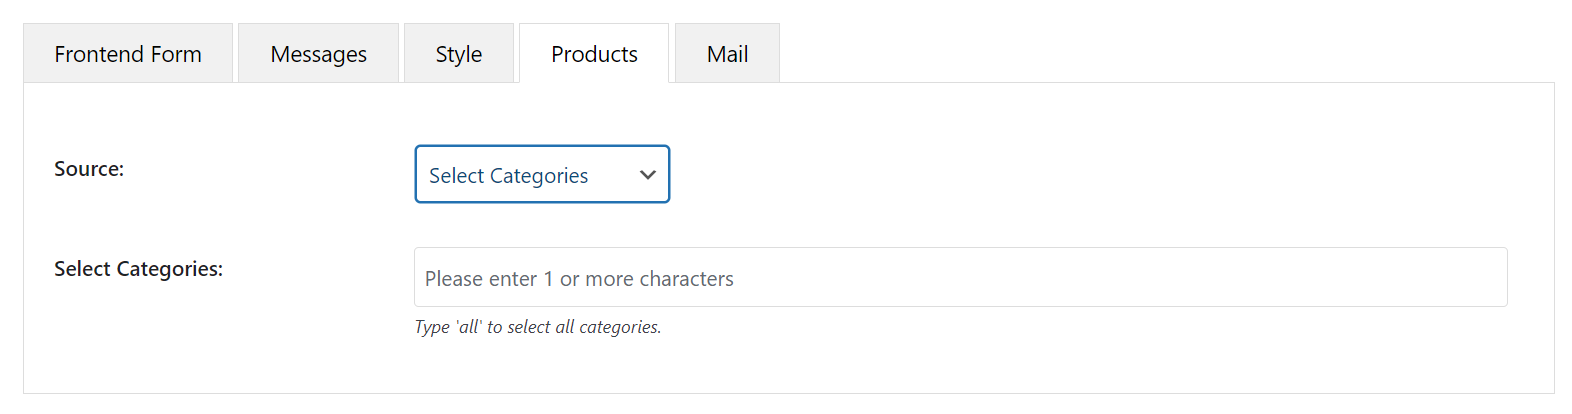Expand the Source dropdown
Screen dimensions: 1572x414
pyautogui.click(x=541, y=175)
